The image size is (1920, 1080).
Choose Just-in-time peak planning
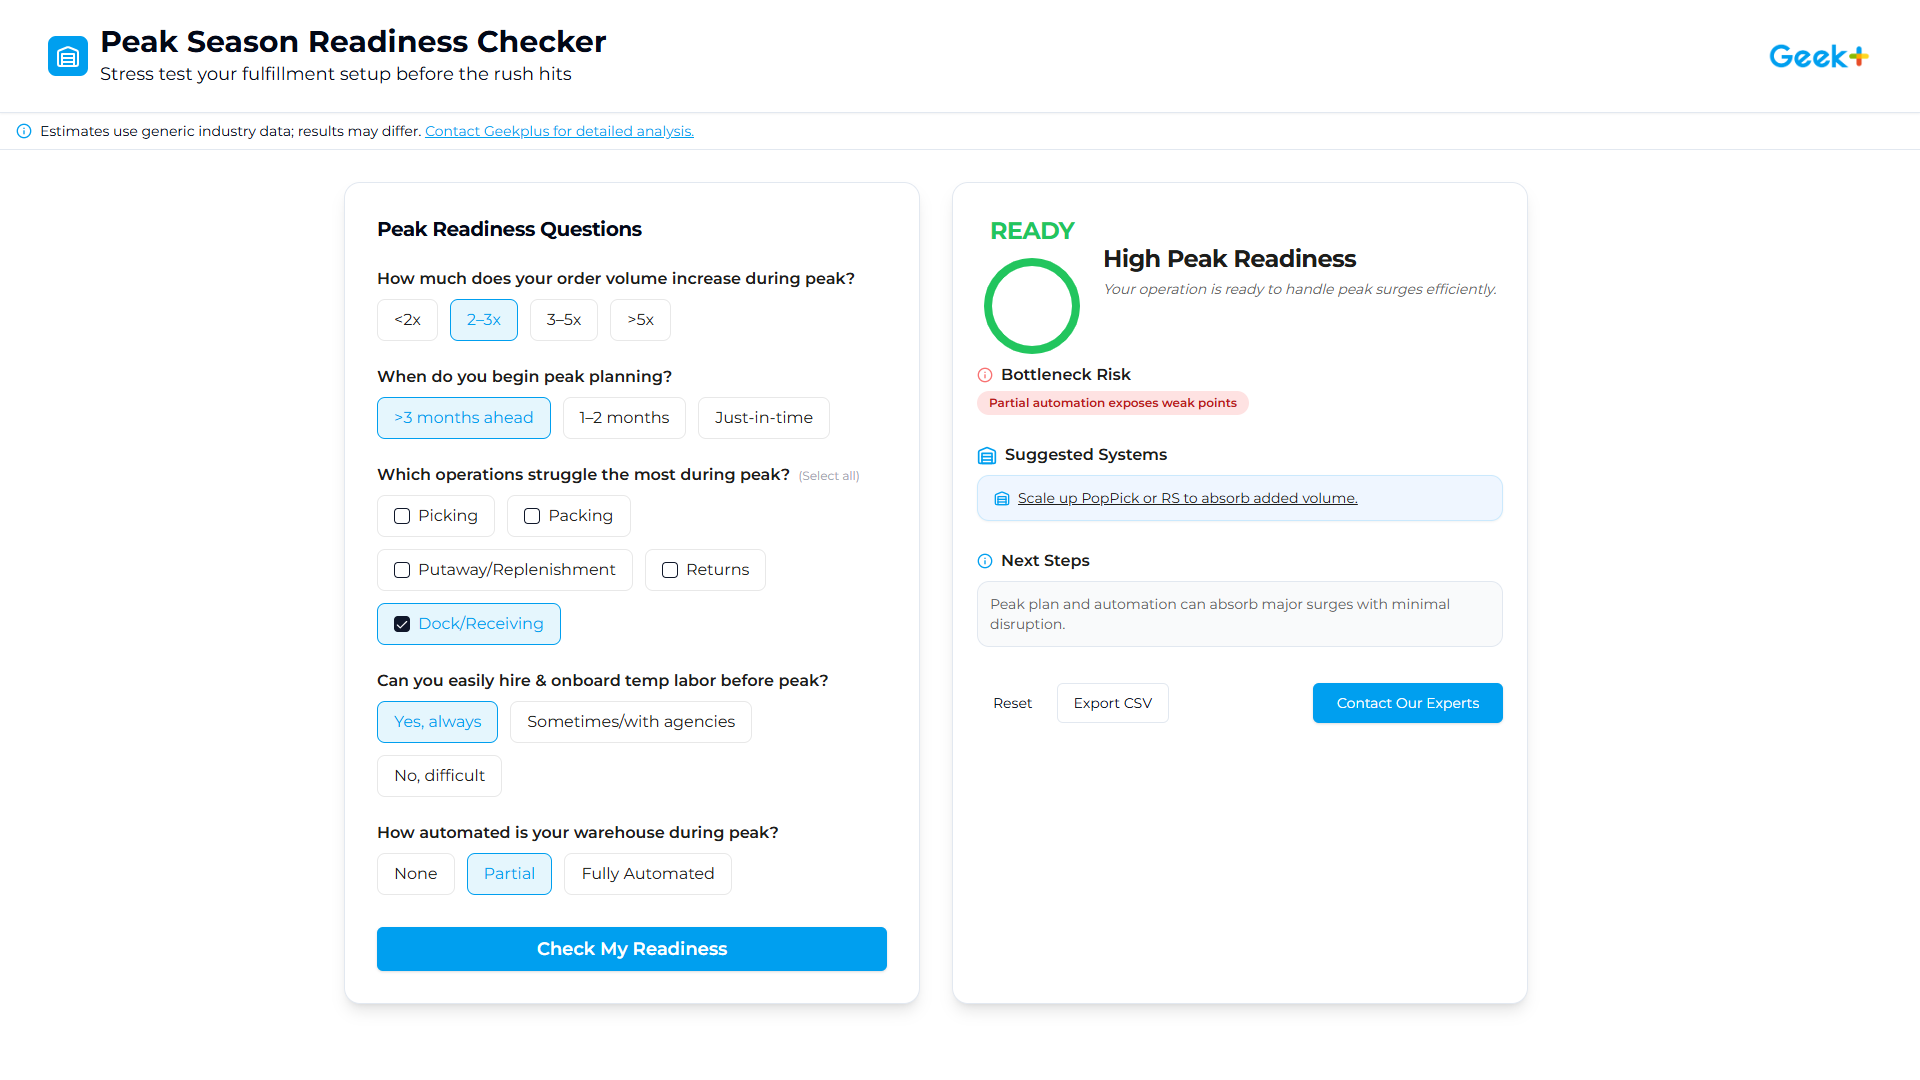tap(764, 417)
